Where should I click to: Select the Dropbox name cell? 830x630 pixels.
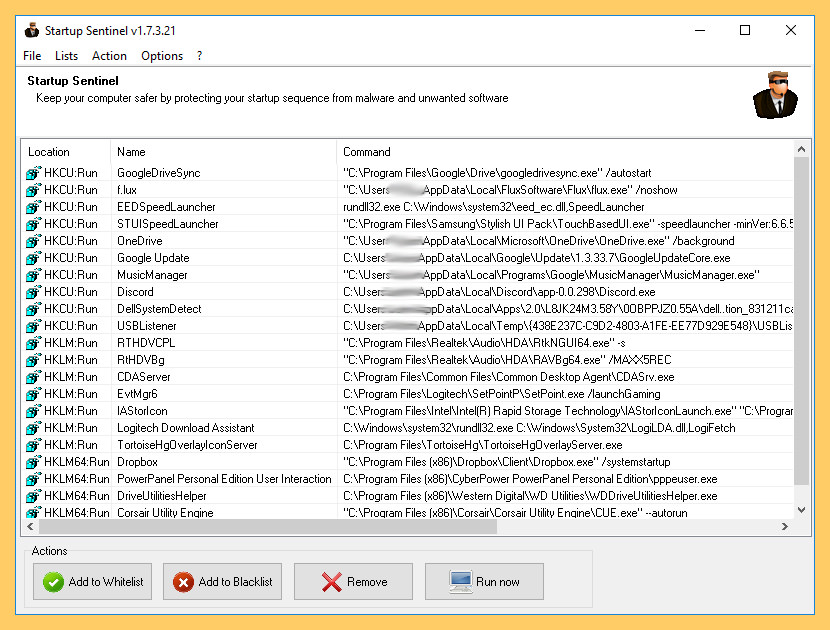point(138,462)
